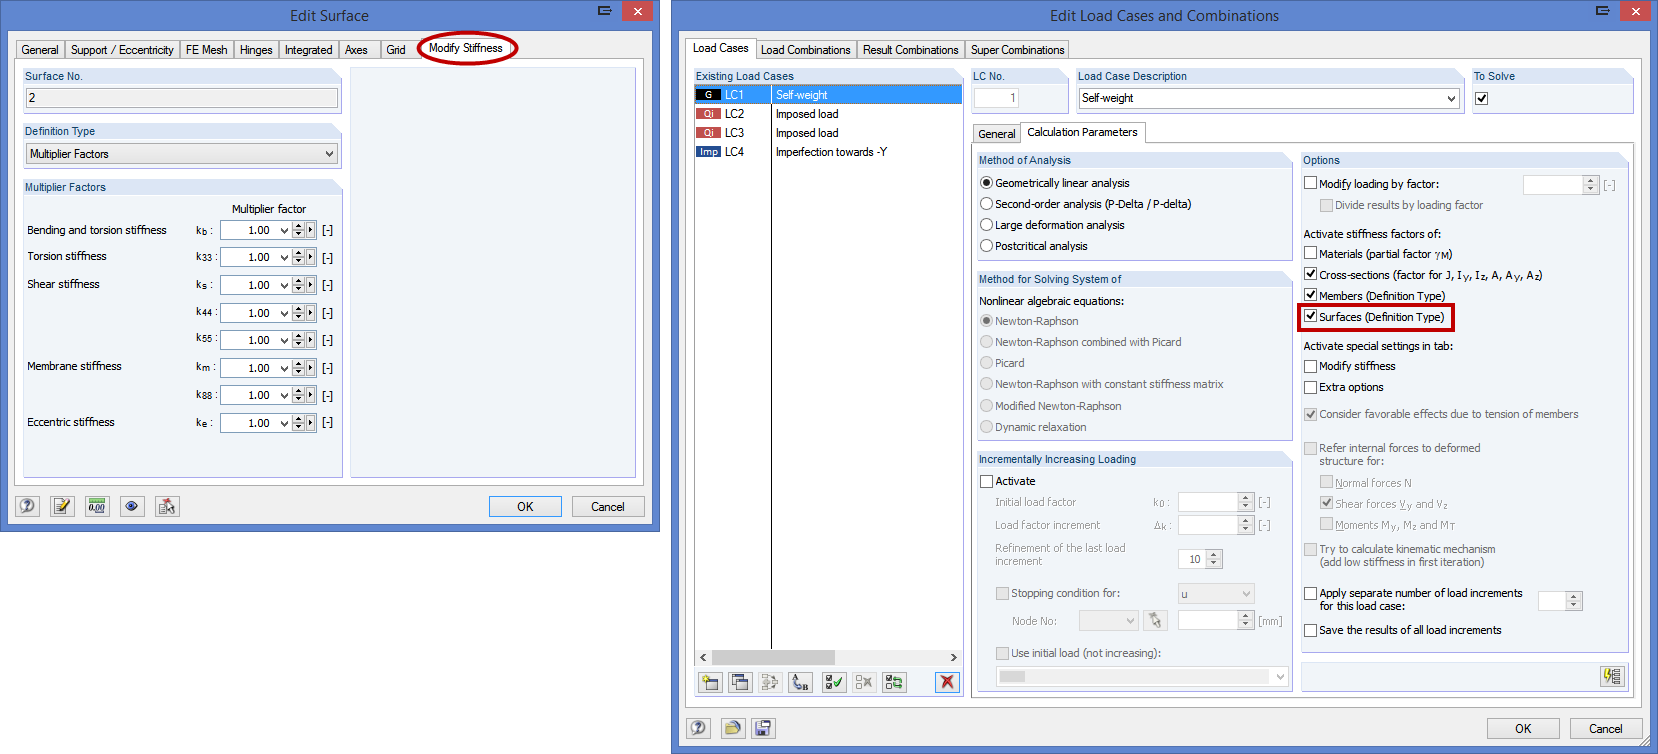Screen dimensions: 1658x754
Task: Click the eye view icon in Edit Surface
Action: (x=132, y=506)
